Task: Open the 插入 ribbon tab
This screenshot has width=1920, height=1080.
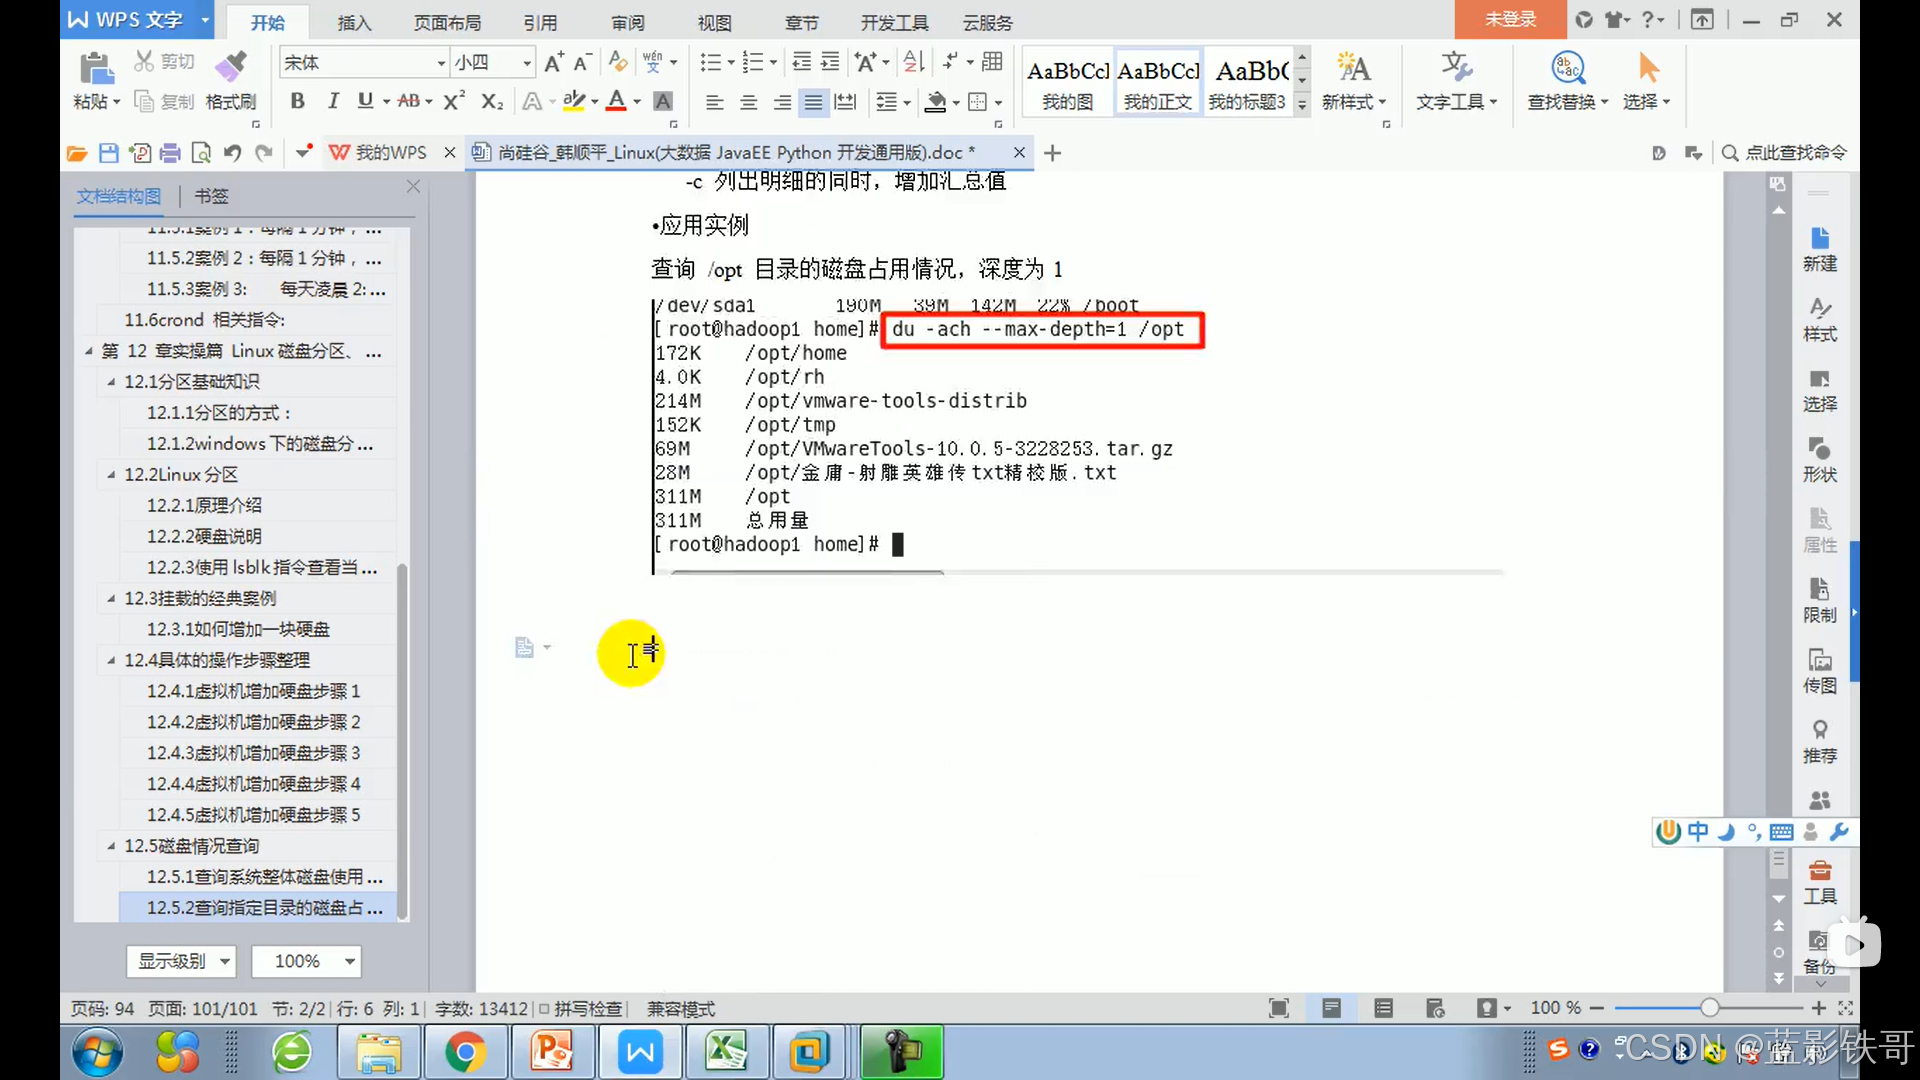Action: [x=354, y=22]
